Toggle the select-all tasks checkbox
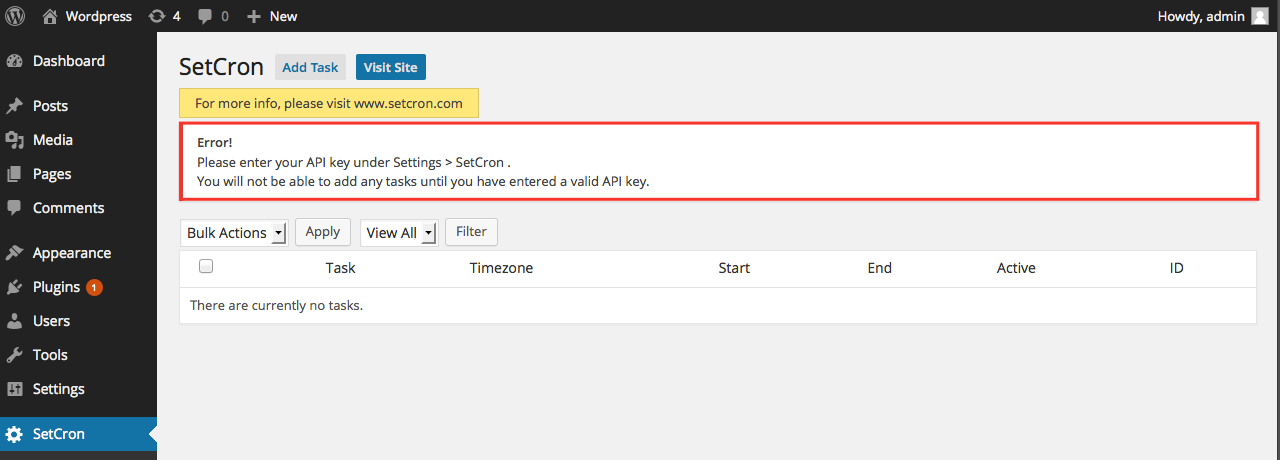Image resolution: width=1280 pixels, height=460 pixels. pyautogui.click(x=206, y=266)
